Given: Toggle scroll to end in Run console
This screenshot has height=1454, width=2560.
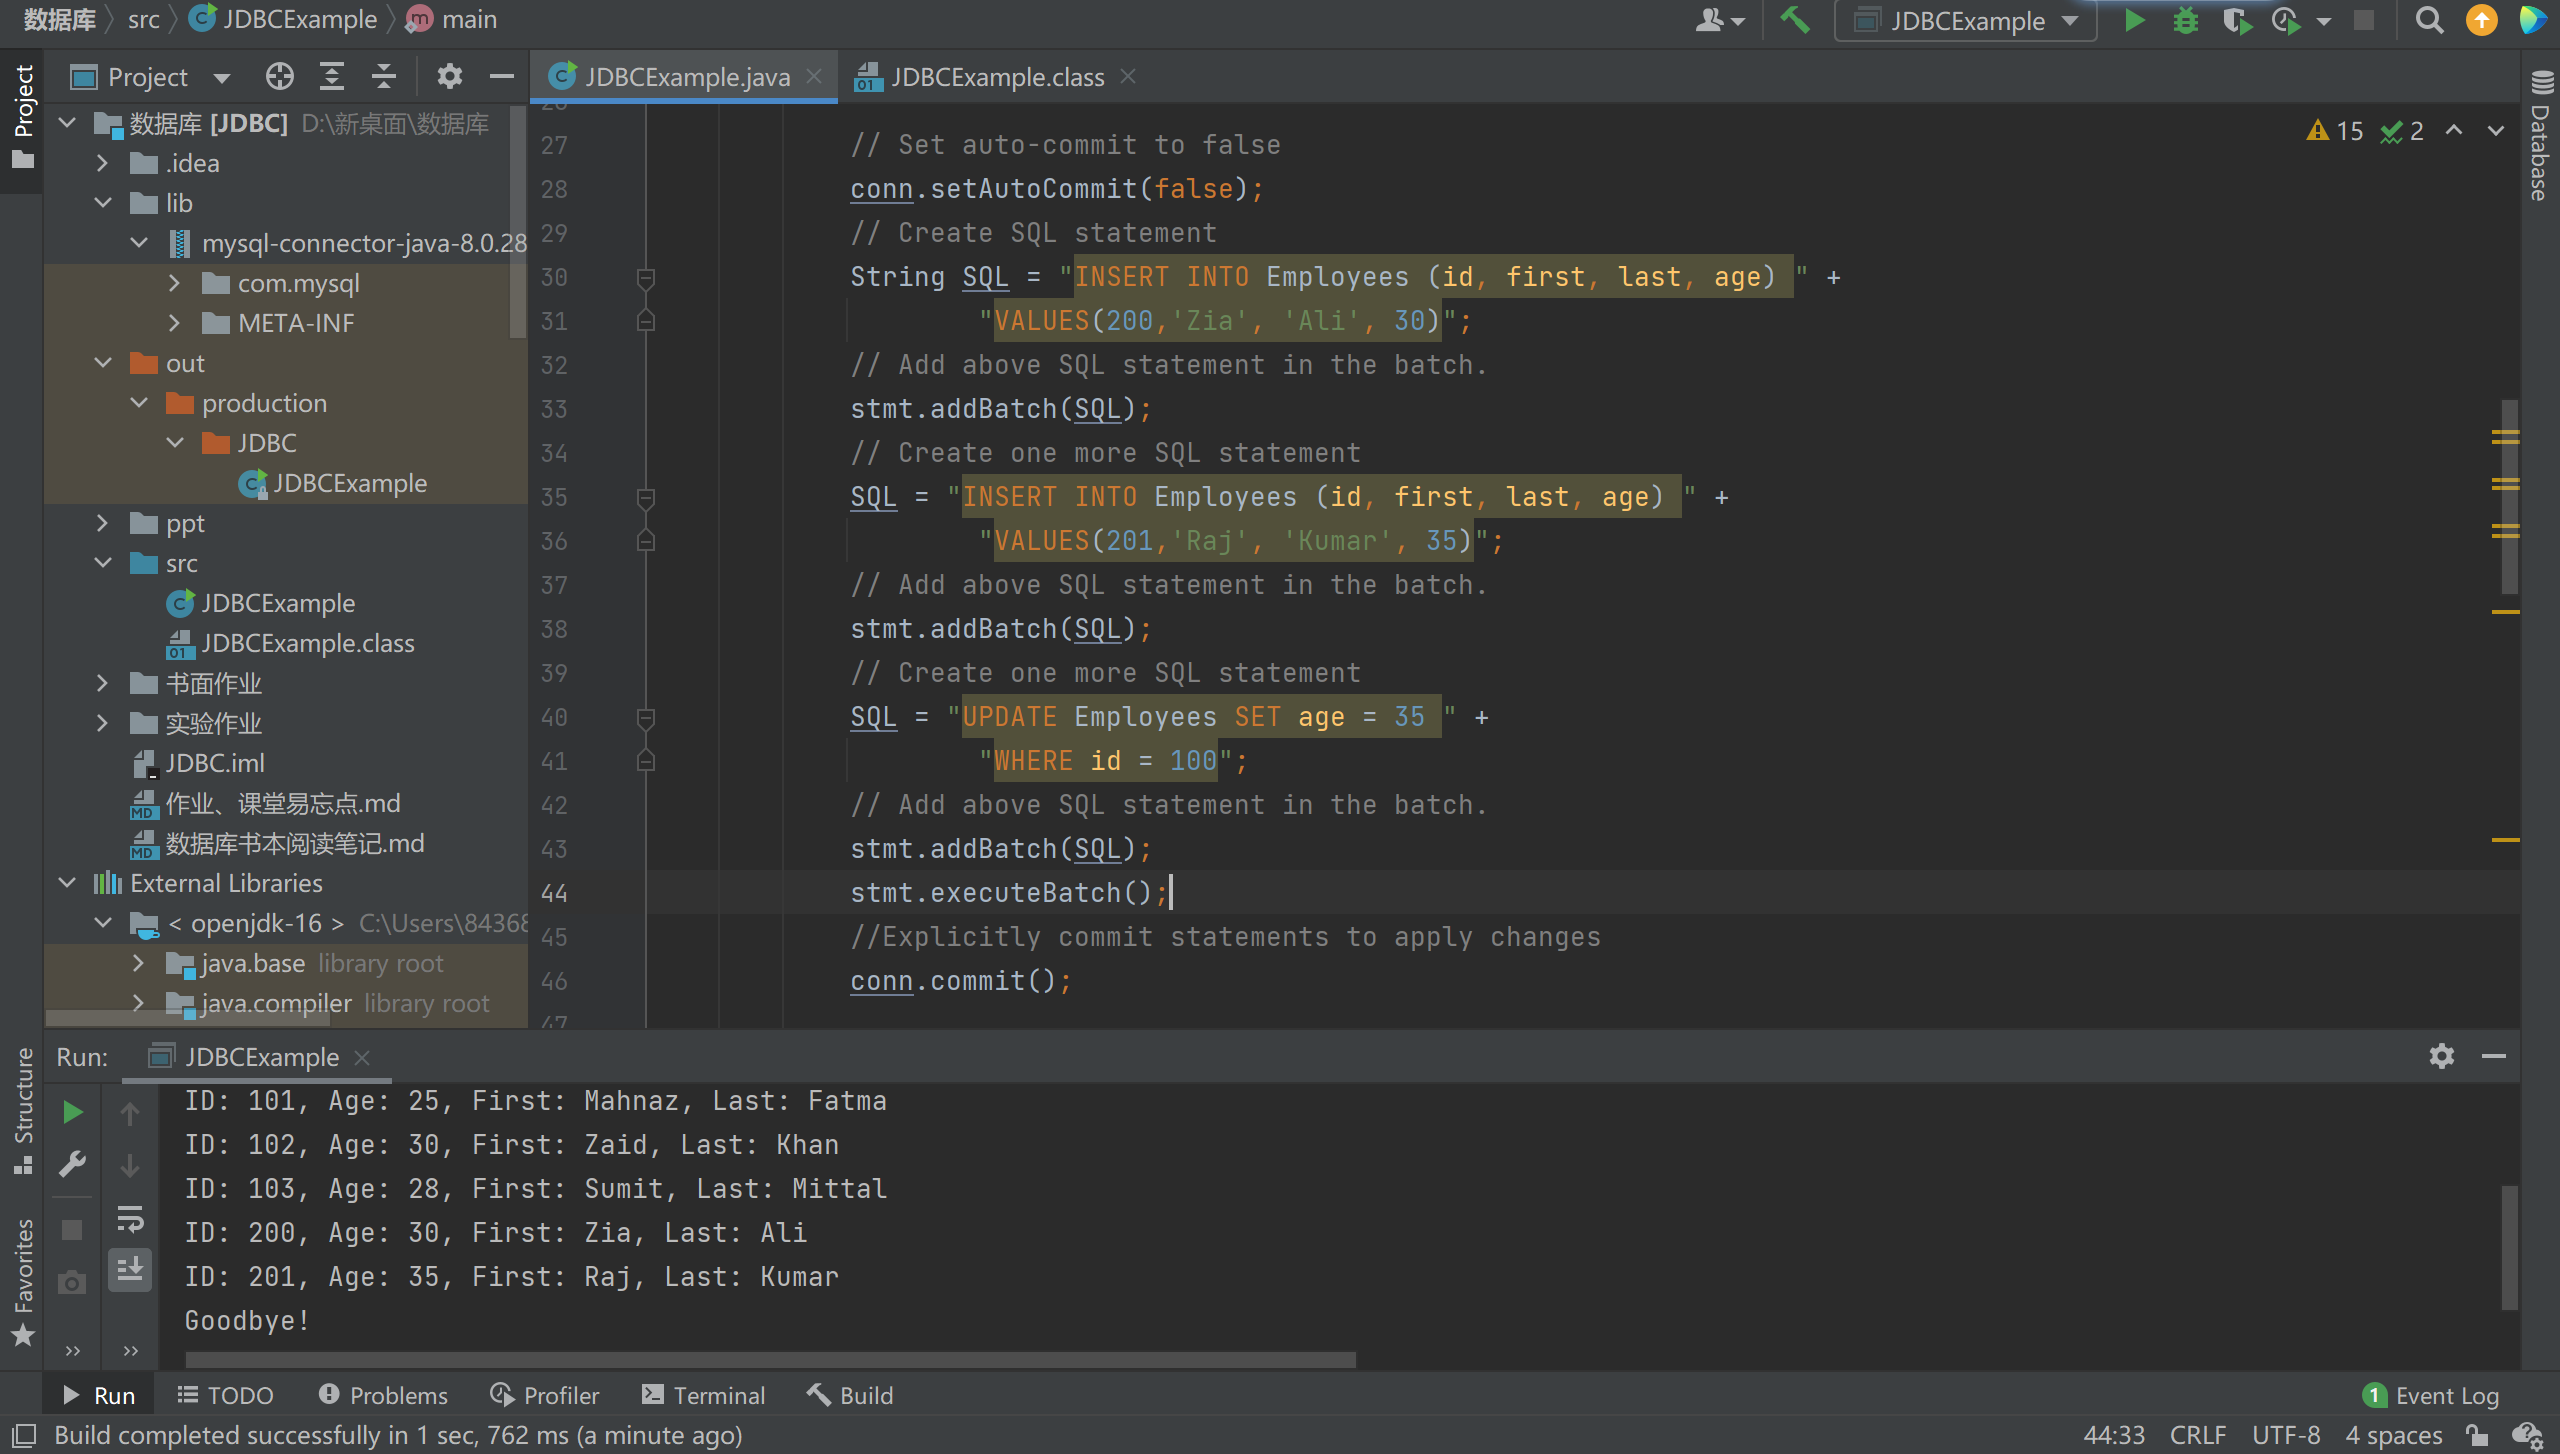Looking at the screenshot, I should 130,1270.
